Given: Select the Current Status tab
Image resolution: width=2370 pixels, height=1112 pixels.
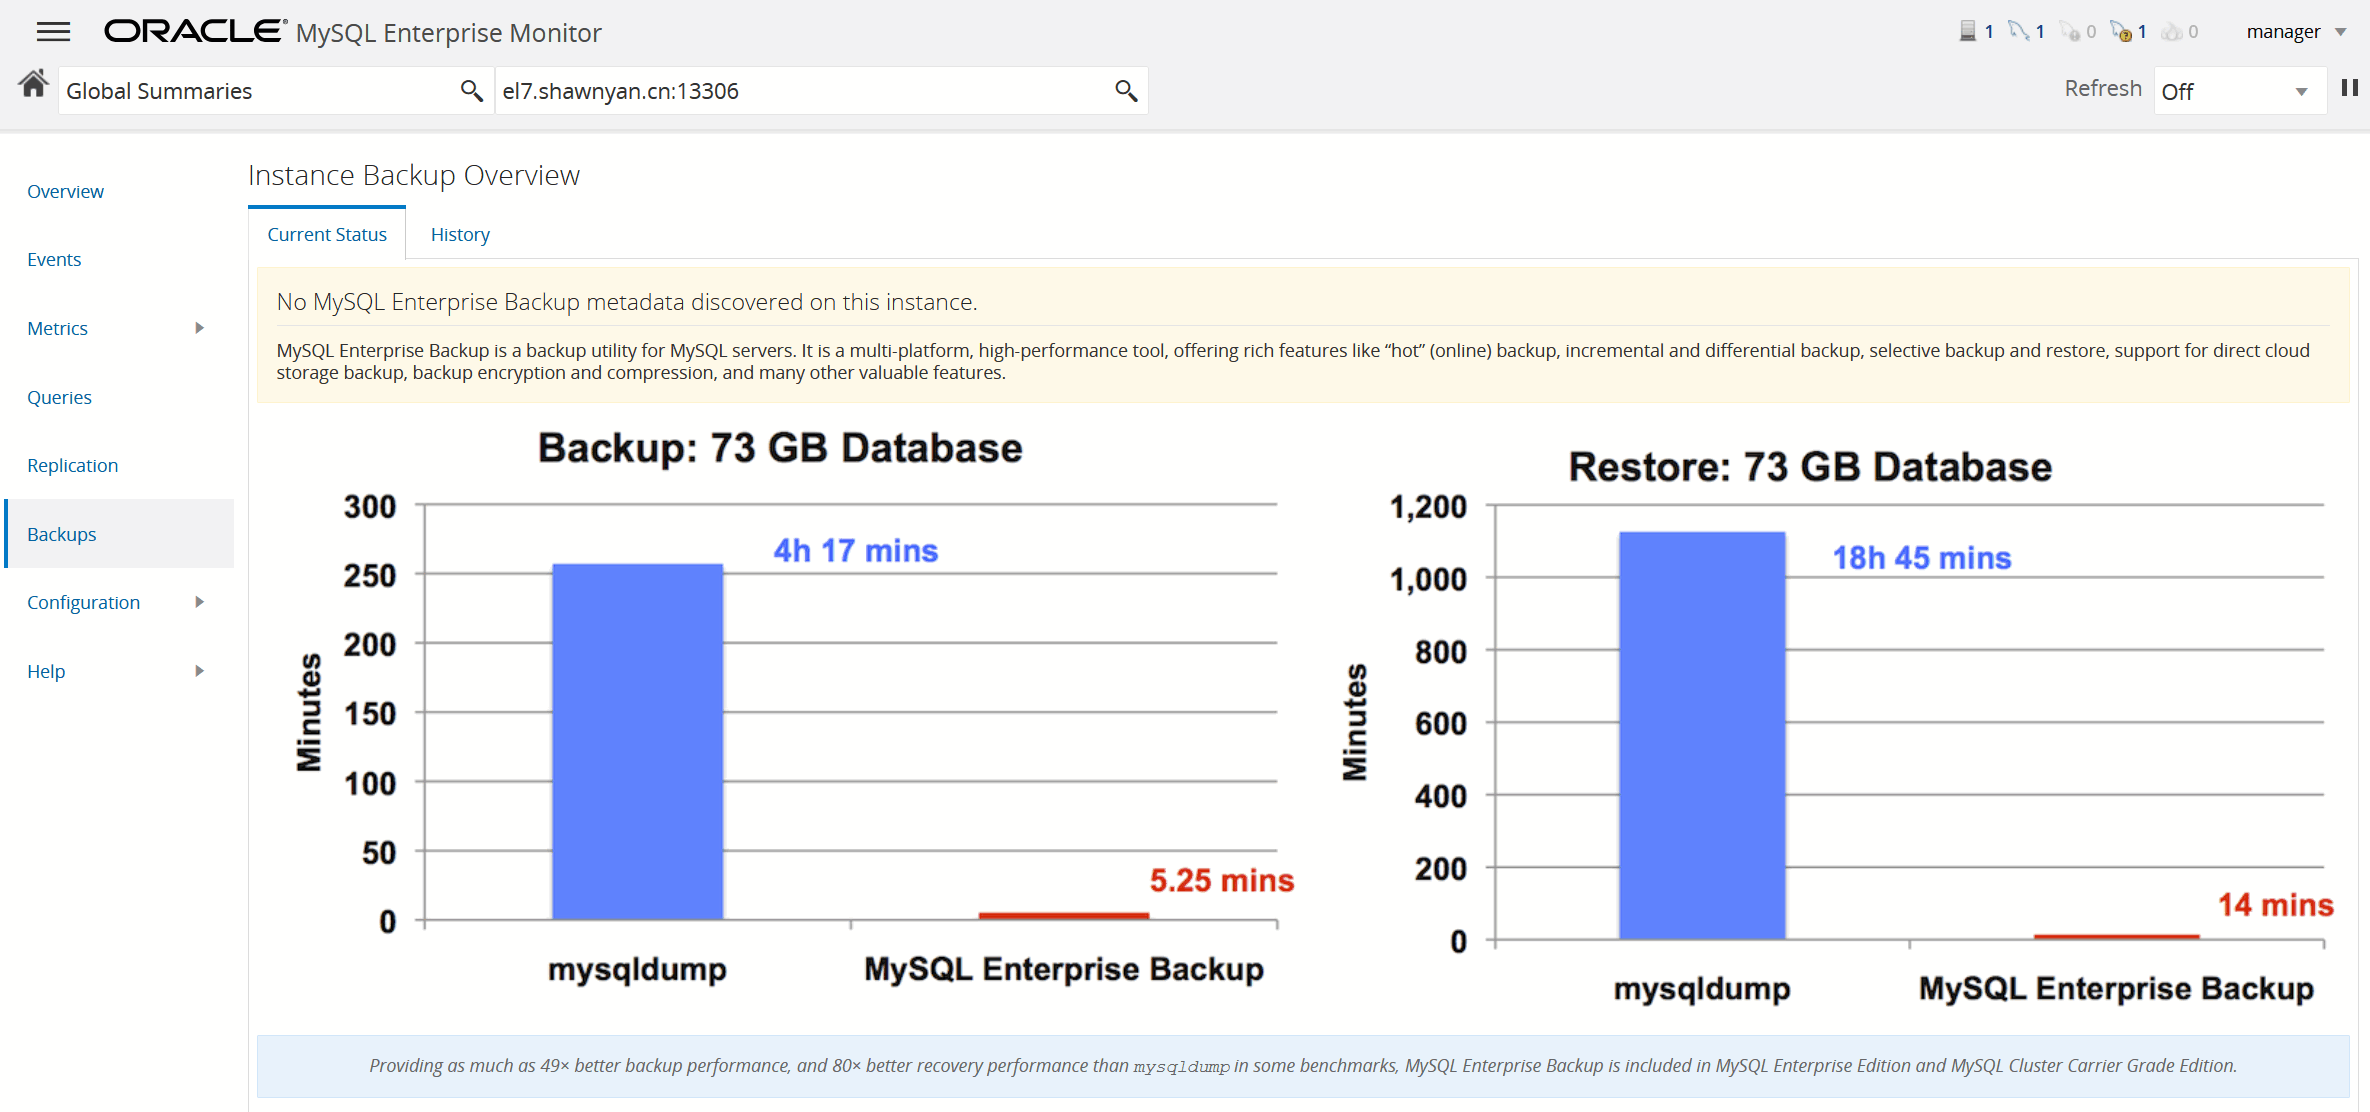Looking at the screenshot, I should [x=327, y=234].
